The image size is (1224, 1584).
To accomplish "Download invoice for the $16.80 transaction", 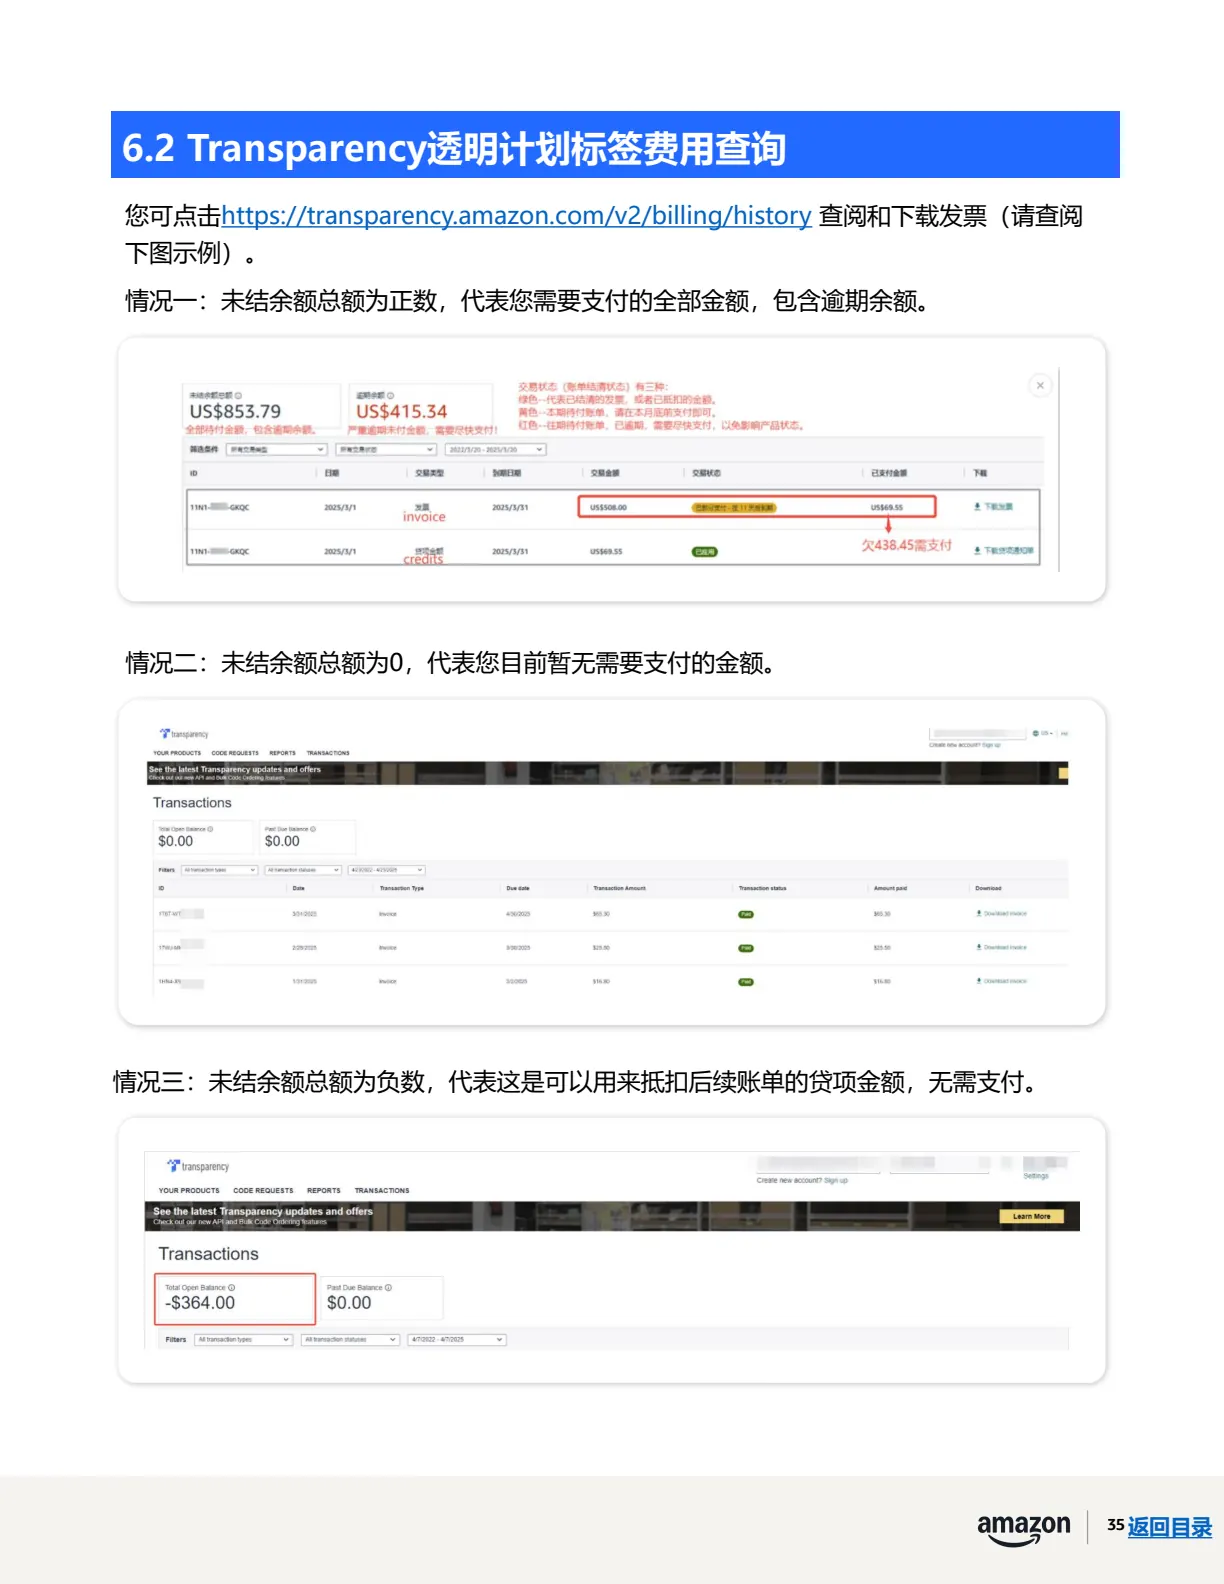I will point(1002,982).
